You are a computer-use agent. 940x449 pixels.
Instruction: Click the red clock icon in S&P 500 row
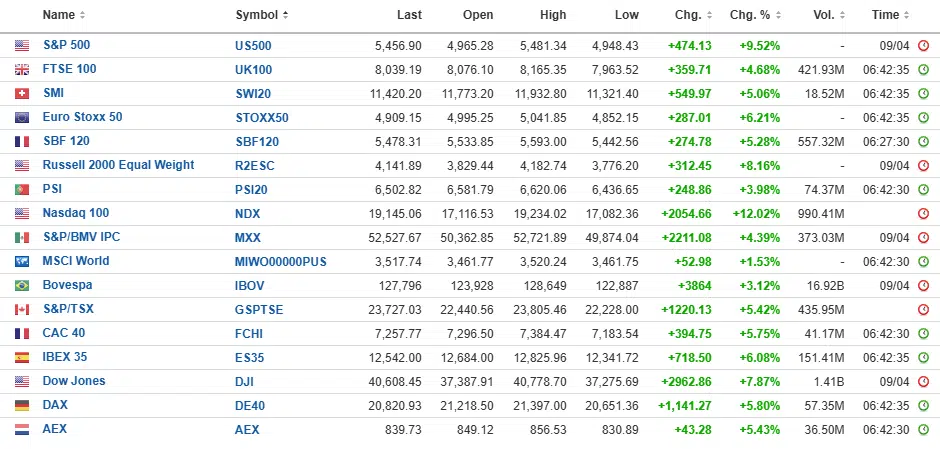point(923,46)
